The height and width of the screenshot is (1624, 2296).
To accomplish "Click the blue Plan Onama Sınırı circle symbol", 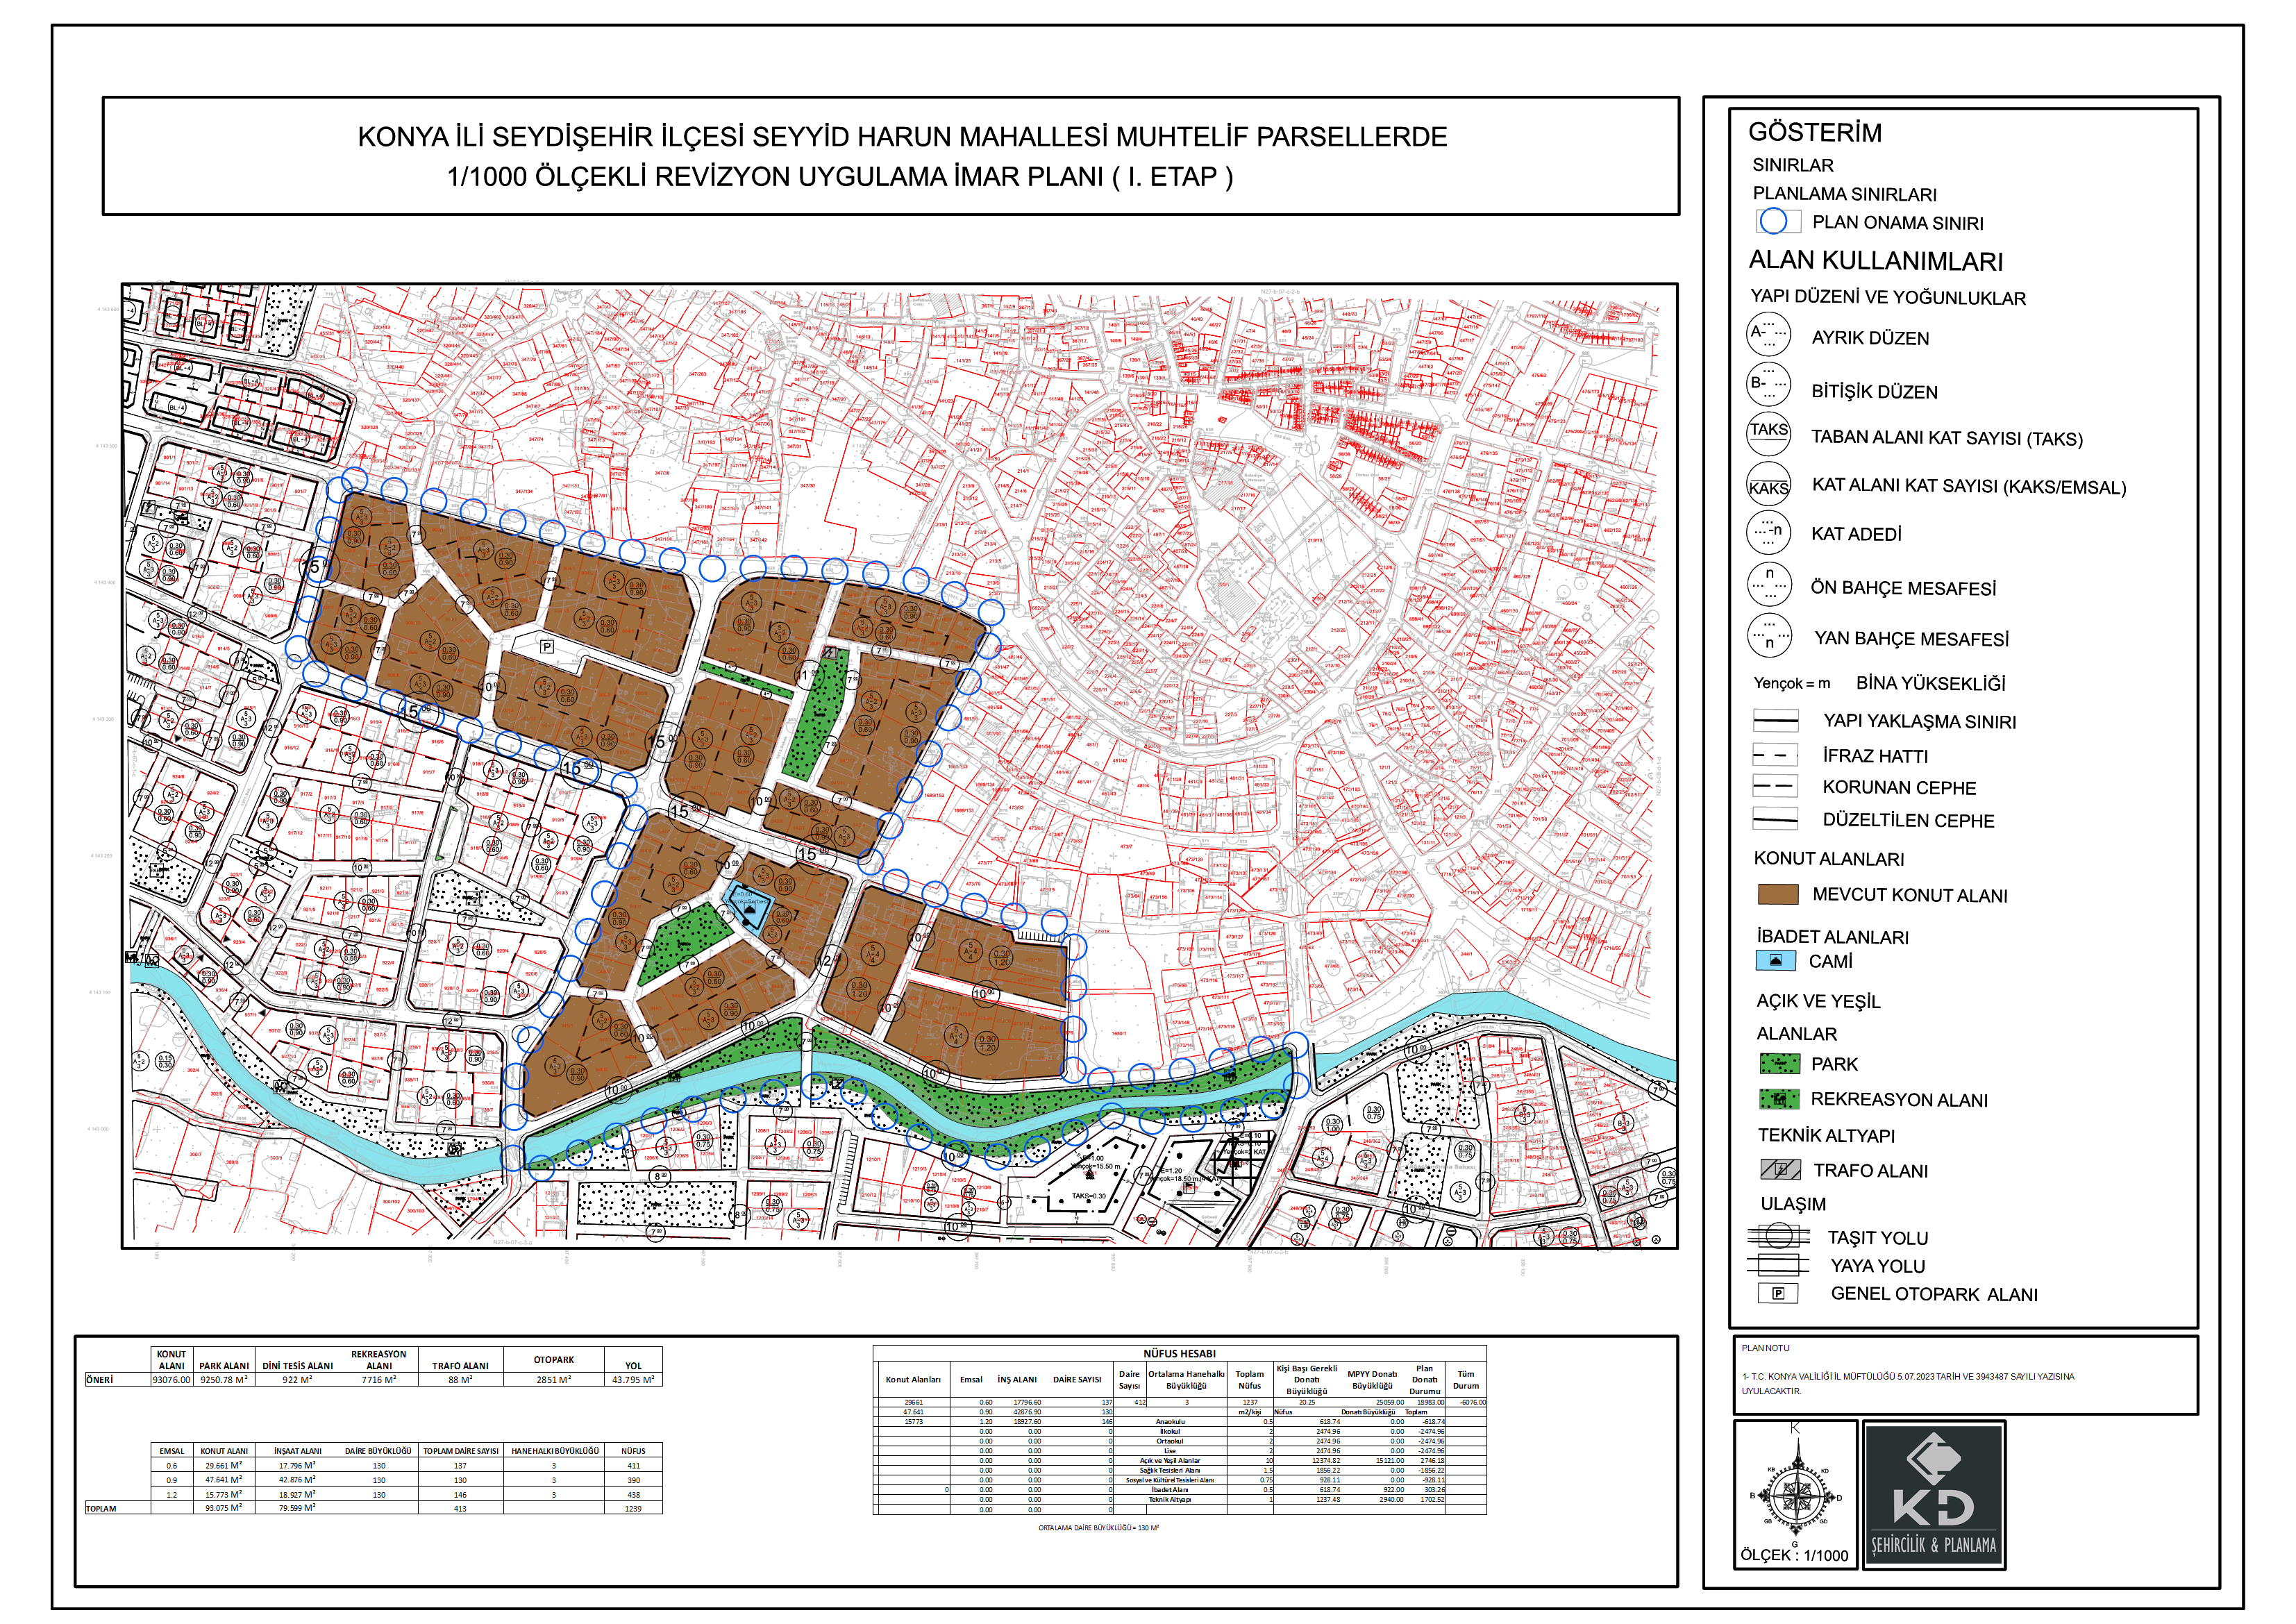I will pyautogui.click(x=1773, y=221).
